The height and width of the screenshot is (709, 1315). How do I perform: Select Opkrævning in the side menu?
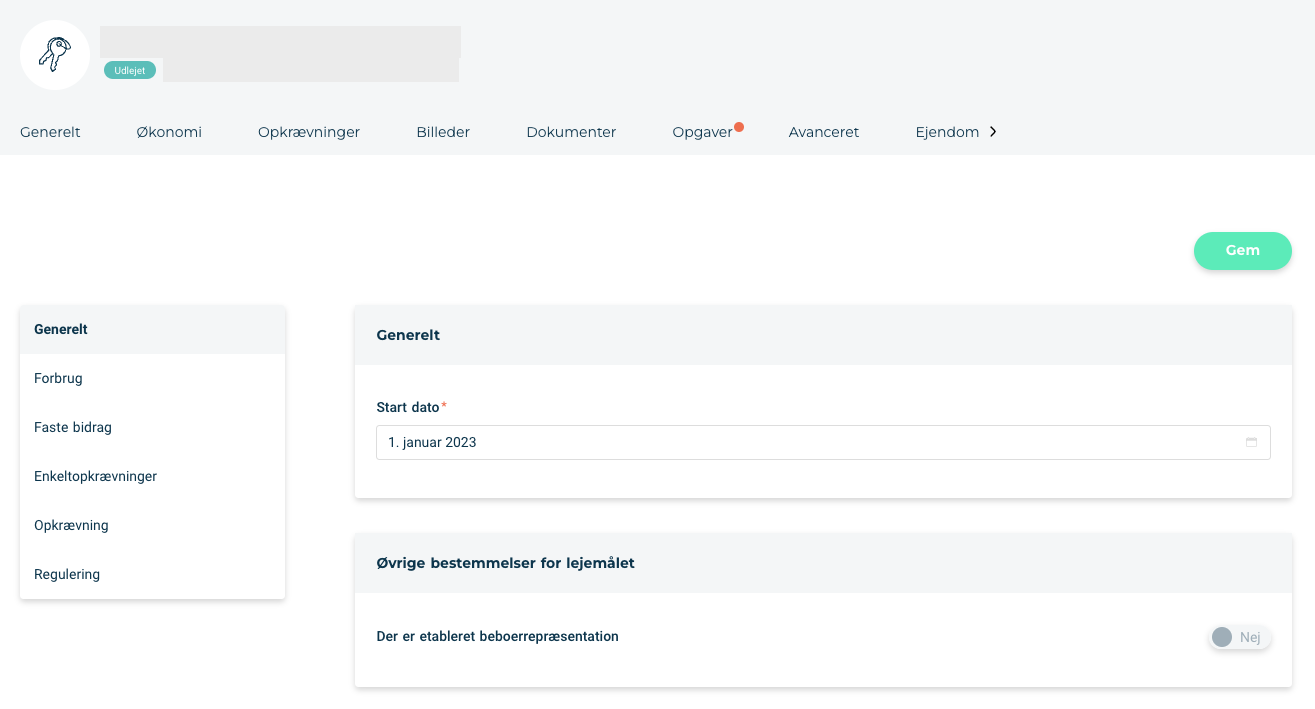(x=152, y=525)
